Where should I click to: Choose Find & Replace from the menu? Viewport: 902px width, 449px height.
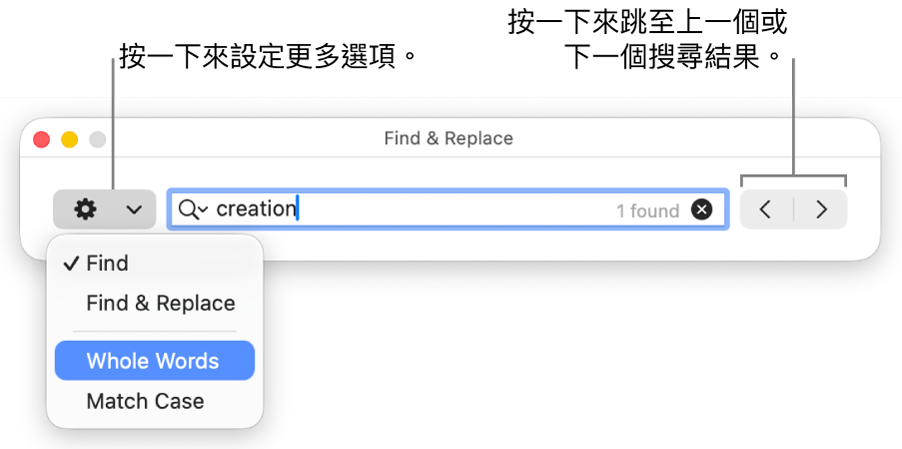160,303
